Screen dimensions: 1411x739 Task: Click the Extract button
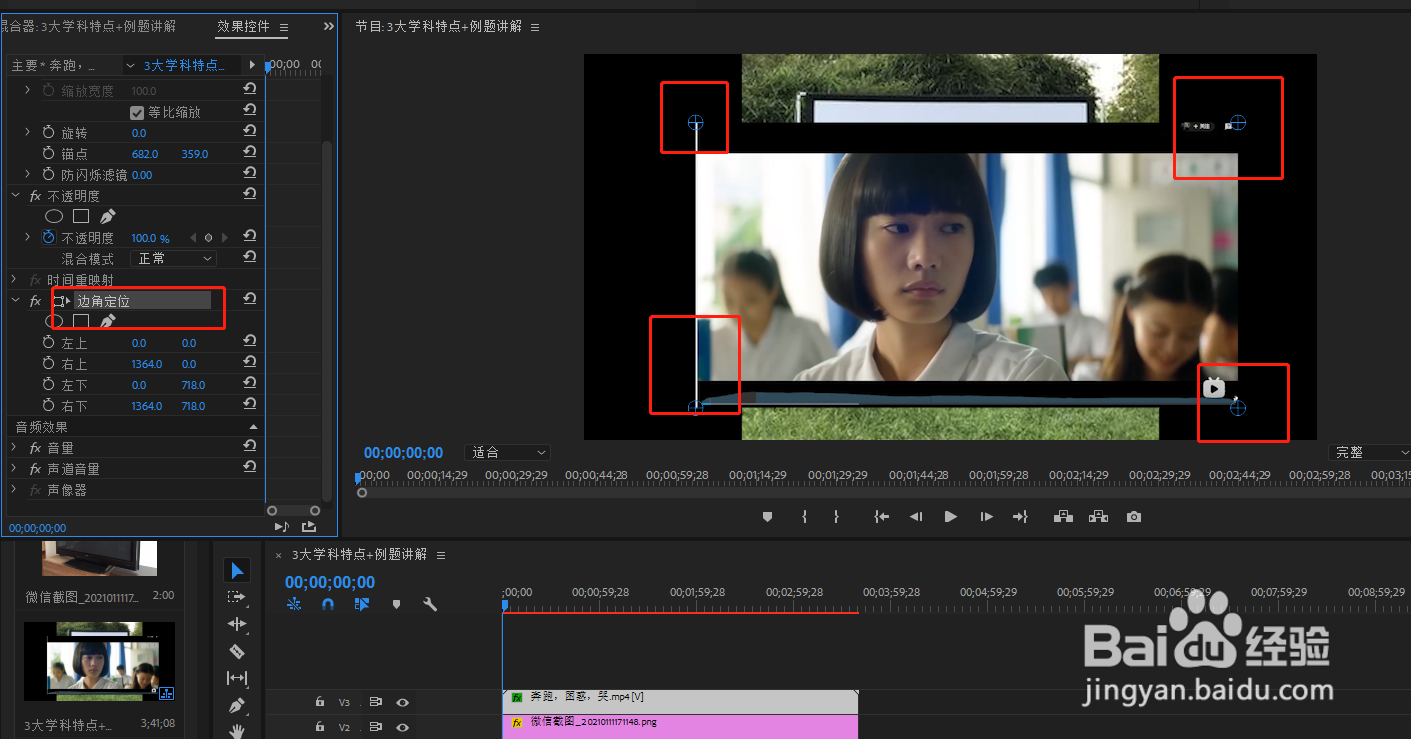point(1098,517)
